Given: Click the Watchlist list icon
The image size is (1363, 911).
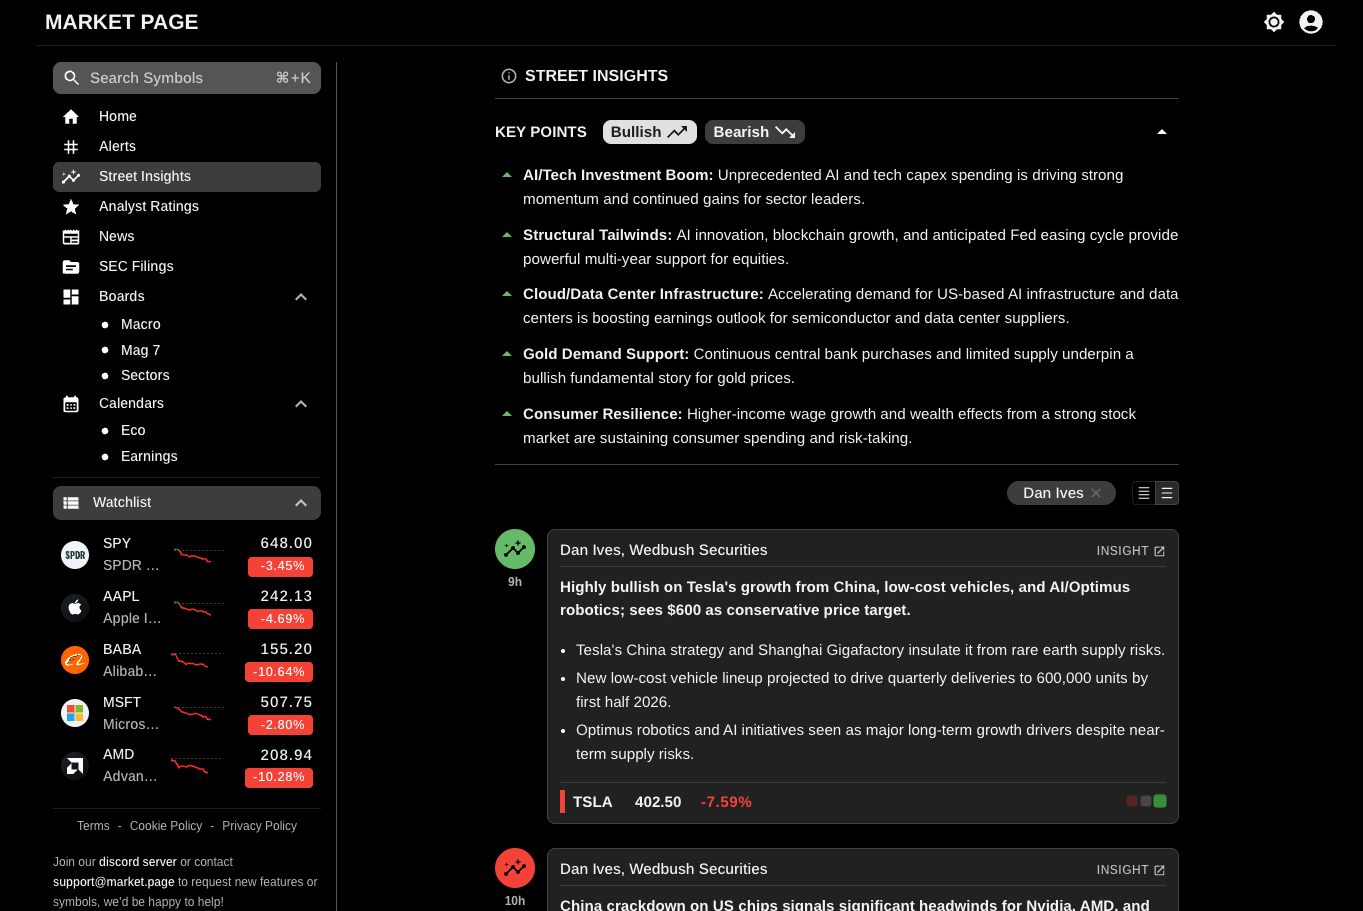Looking at the screenshot, I should (71, 503).
